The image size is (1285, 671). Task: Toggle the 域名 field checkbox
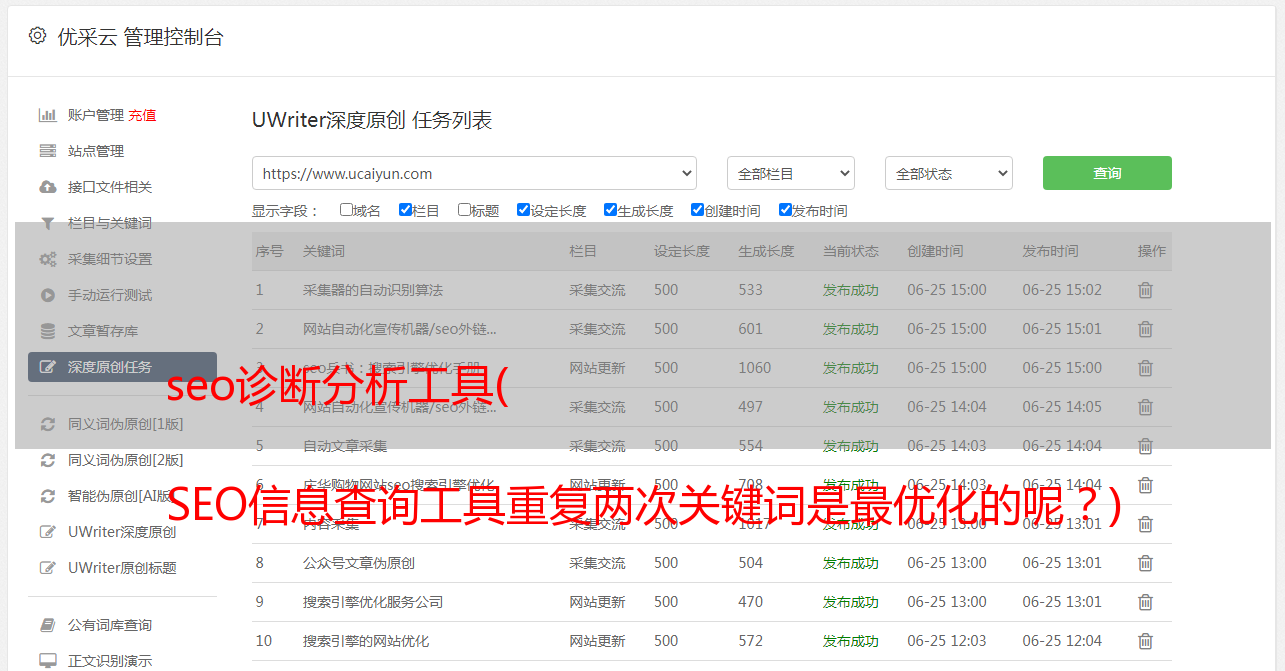[346, 210]
